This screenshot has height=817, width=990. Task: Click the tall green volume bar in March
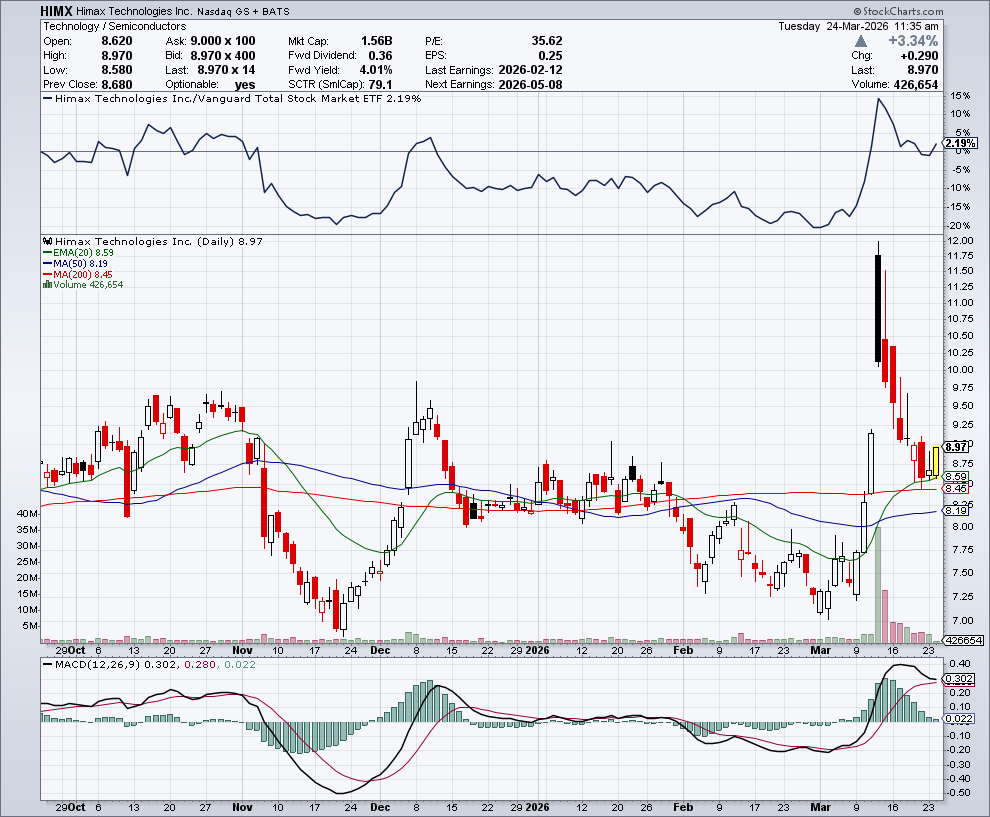(x=878, y=584)
